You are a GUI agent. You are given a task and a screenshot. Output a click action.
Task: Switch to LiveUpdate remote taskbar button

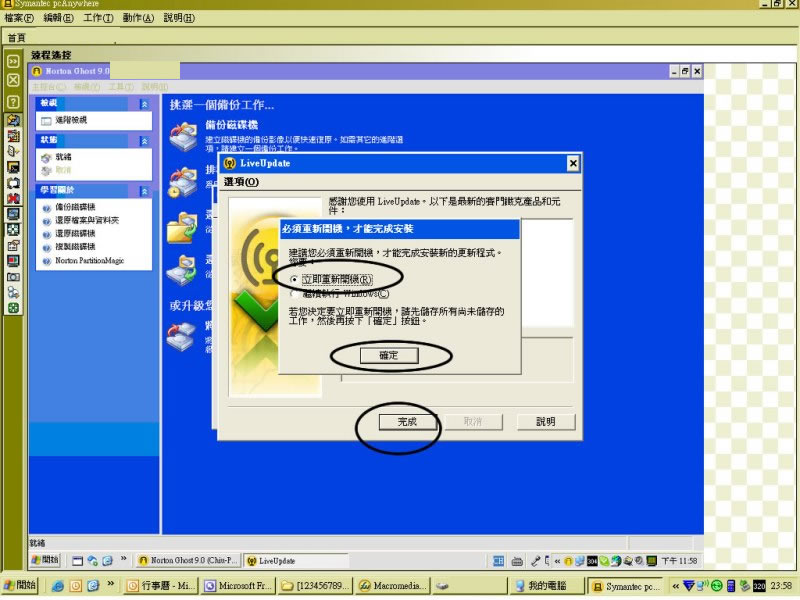(x=295, y=561)
